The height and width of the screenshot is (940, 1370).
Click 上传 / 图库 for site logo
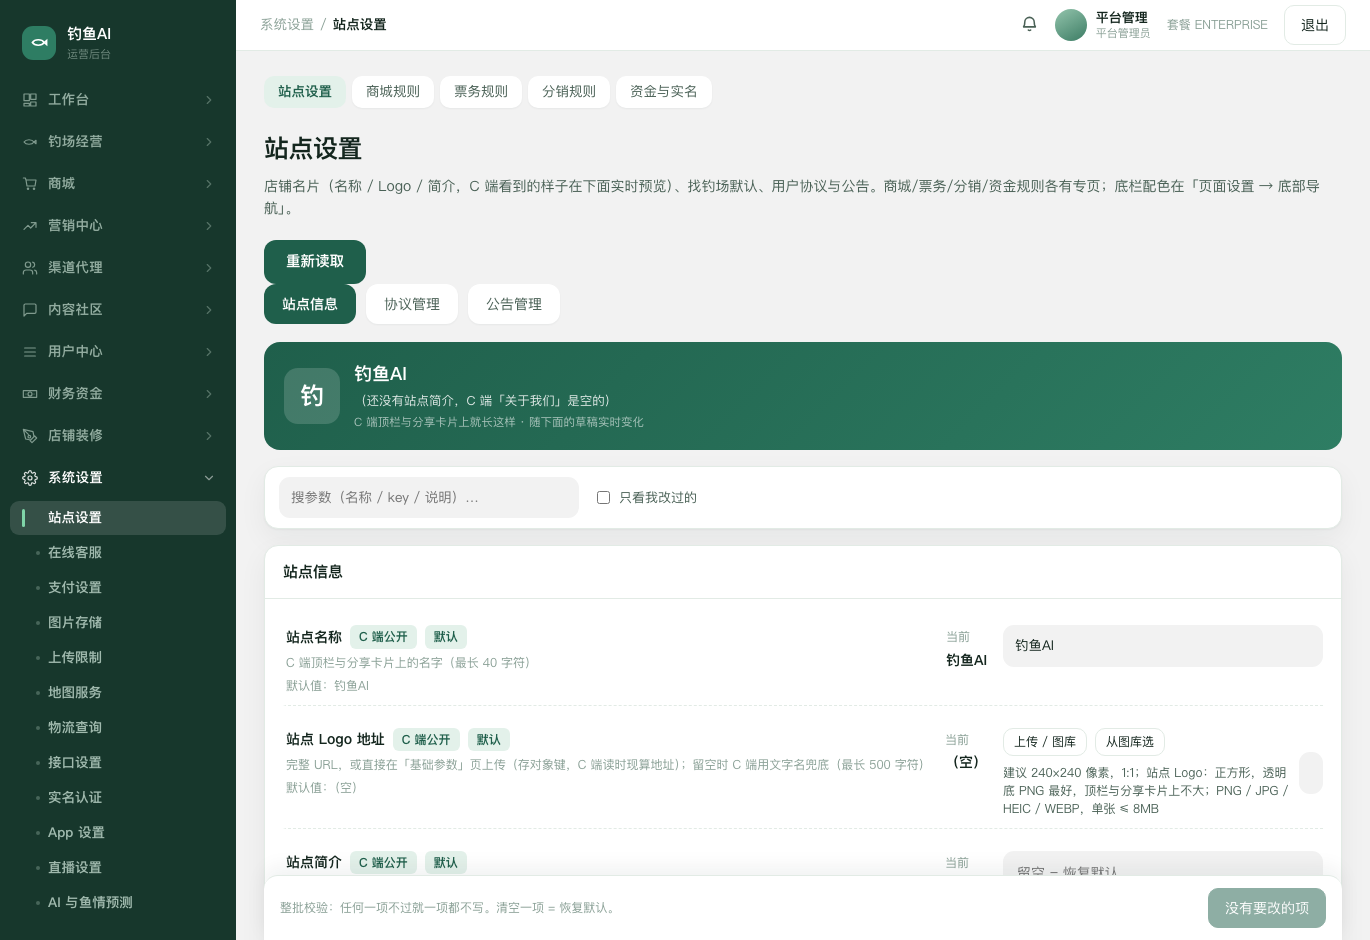click(x=1045, y=742)
